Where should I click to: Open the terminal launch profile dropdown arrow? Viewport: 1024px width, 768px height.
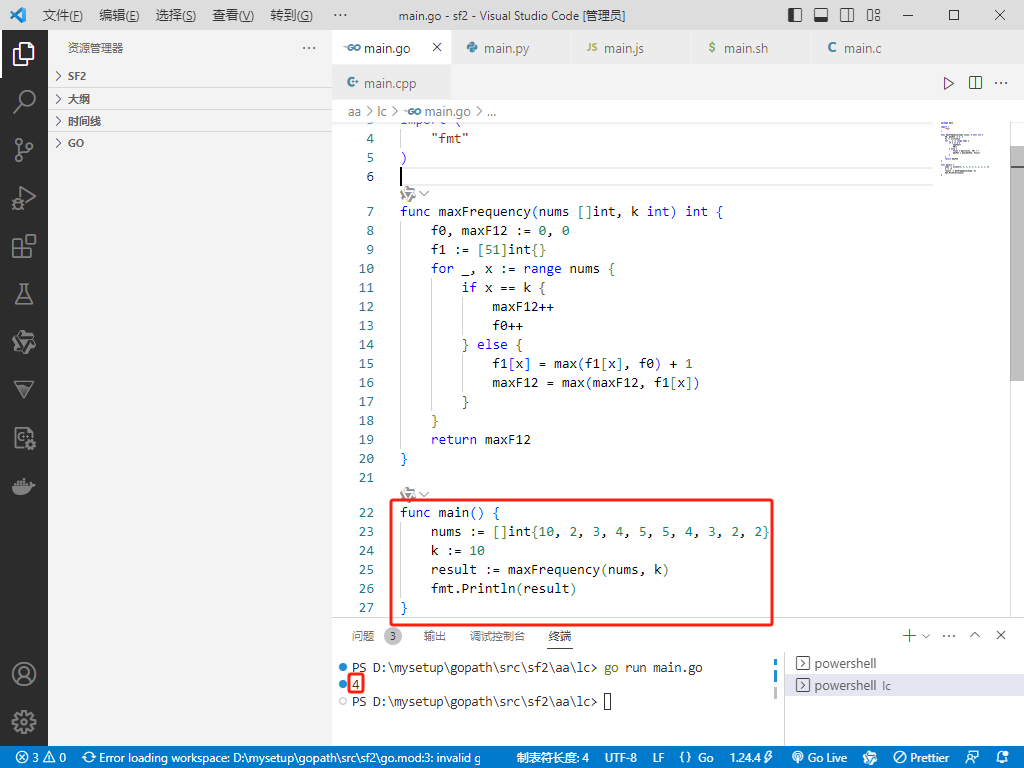[925, 635]
